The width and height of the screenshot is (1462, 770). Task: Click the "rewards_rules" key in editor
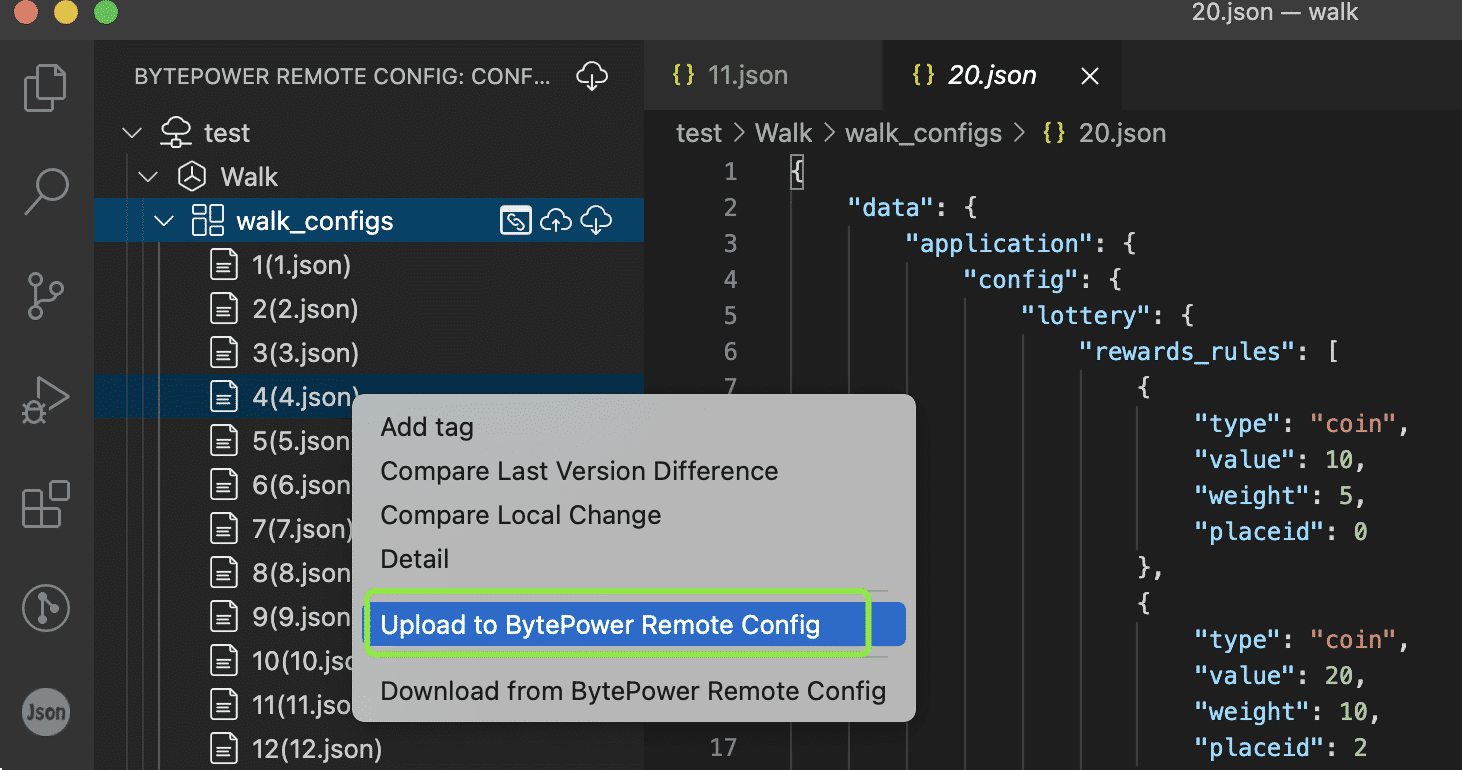tap(1188, 351)
